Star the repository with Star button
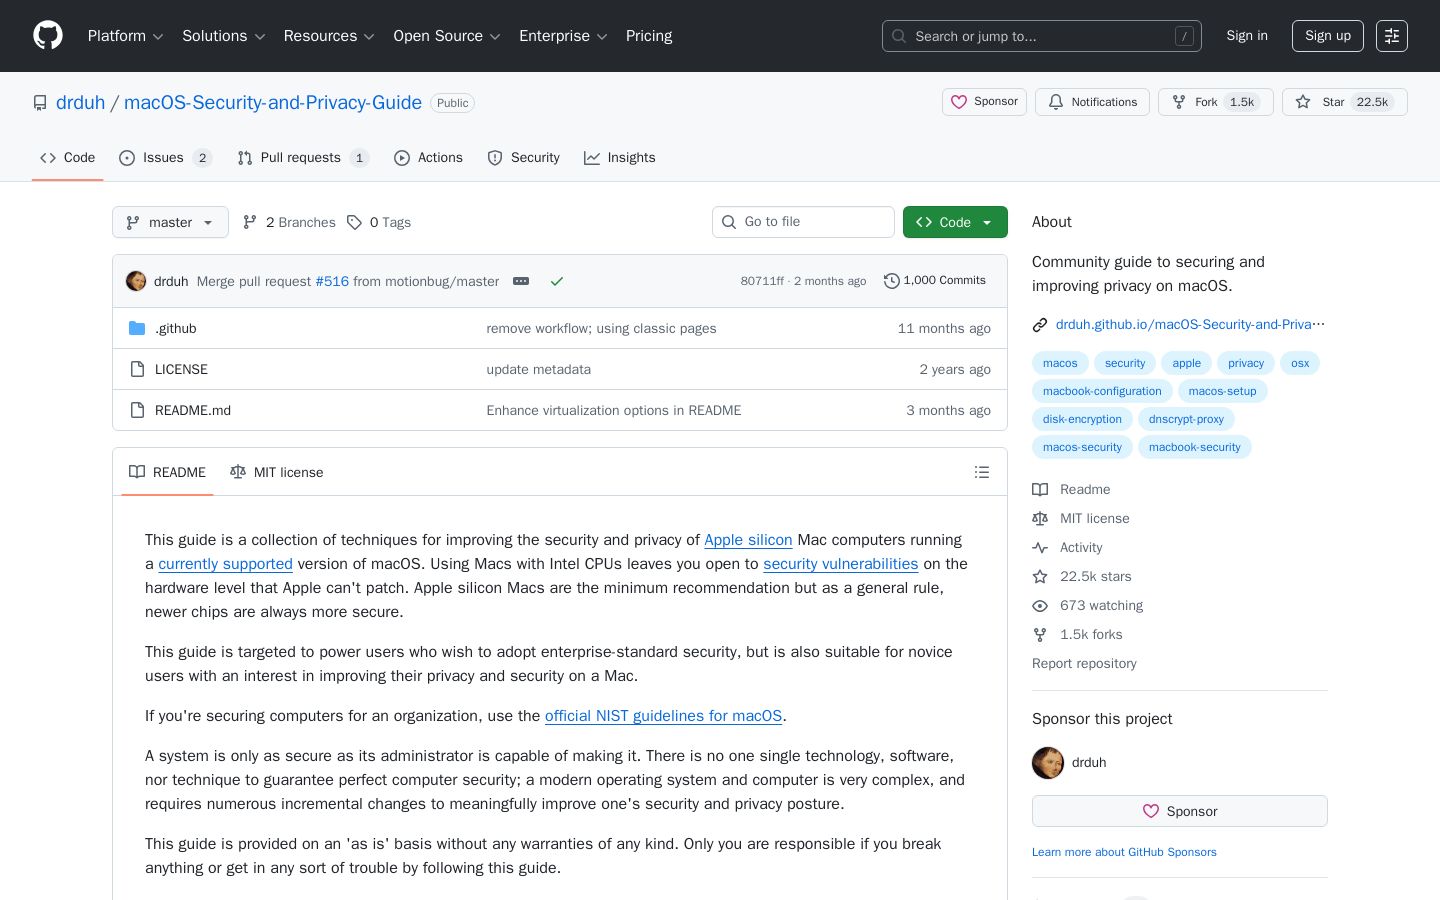1440x900 pixels. (x=1344, y=102)
